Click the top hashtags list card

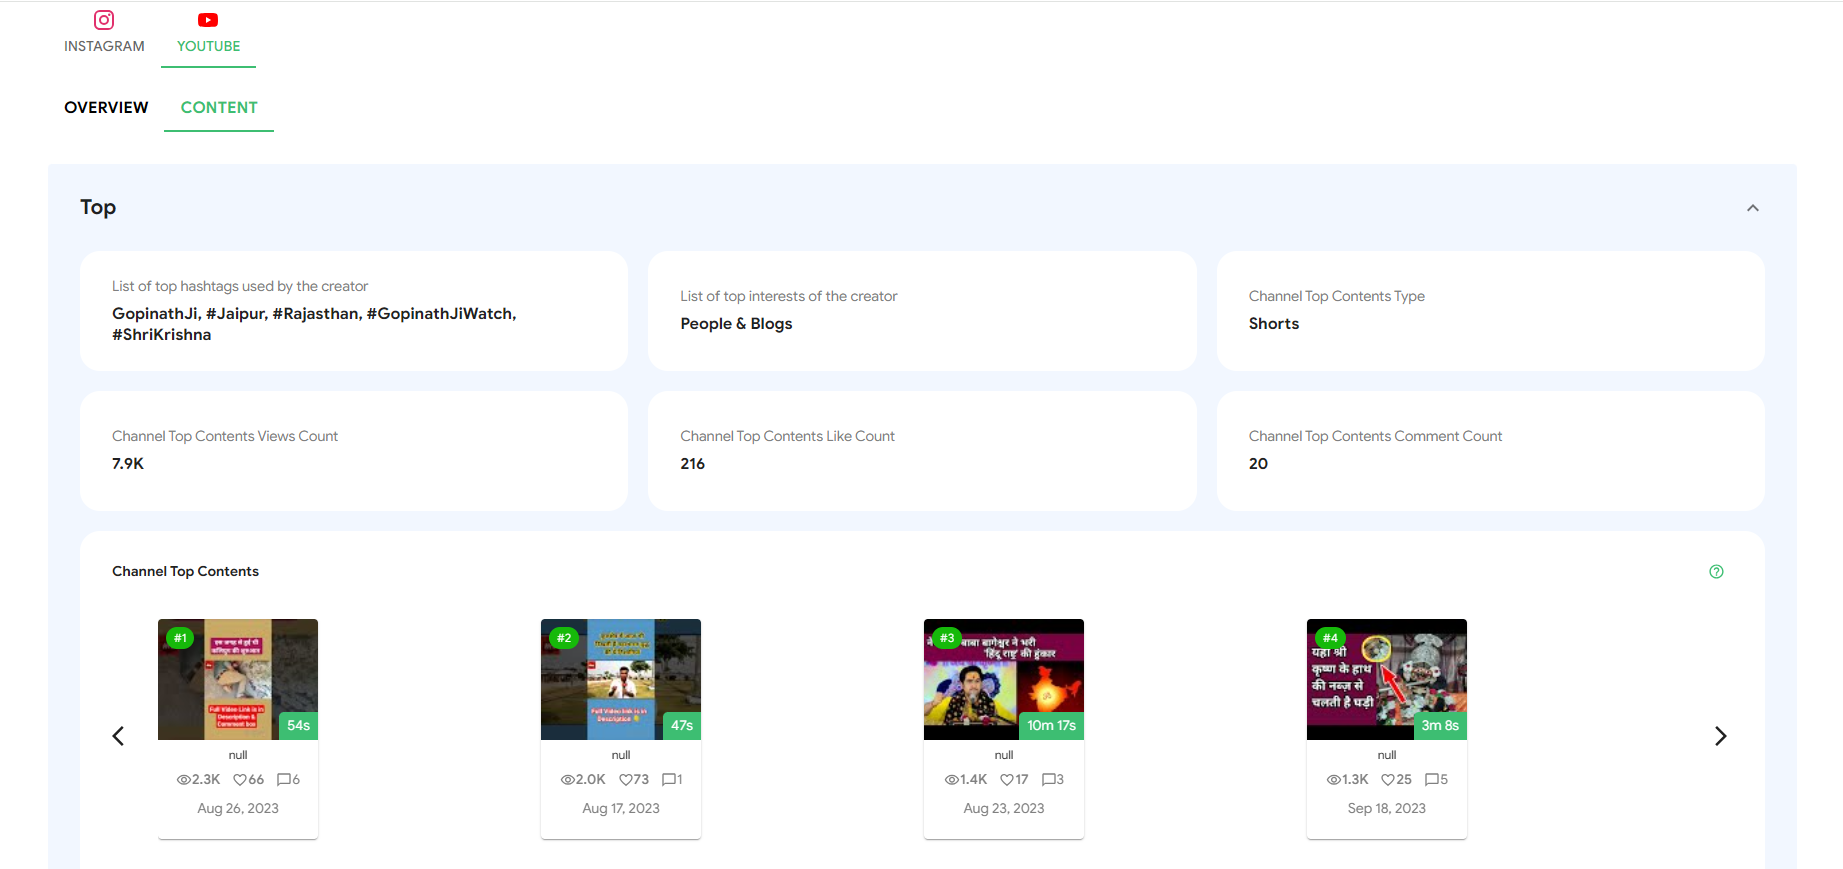click(354, 311)
